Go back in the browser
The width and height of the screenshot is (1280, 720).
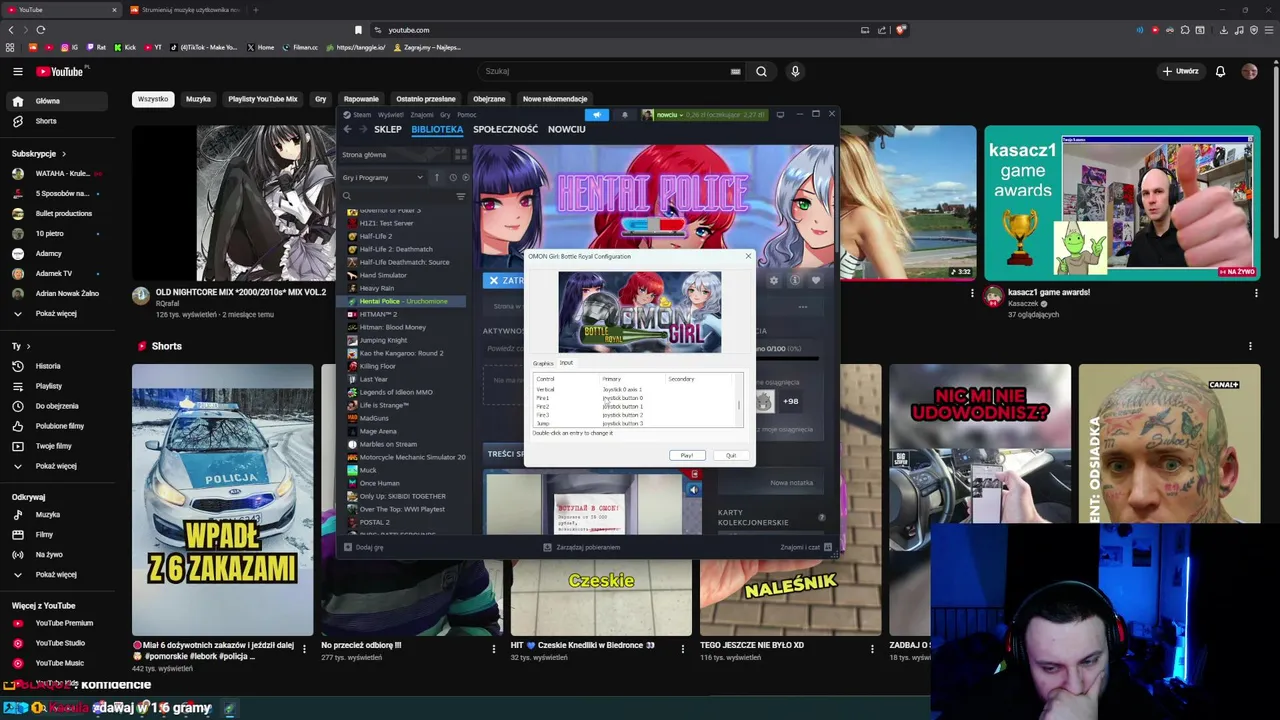[11, 30]
